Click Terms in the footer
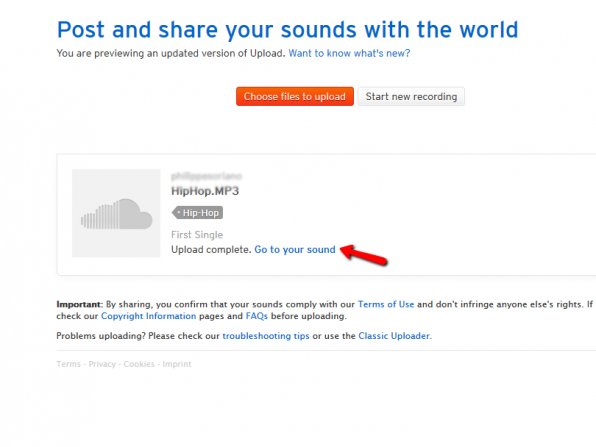 click(x=68, y=364)
